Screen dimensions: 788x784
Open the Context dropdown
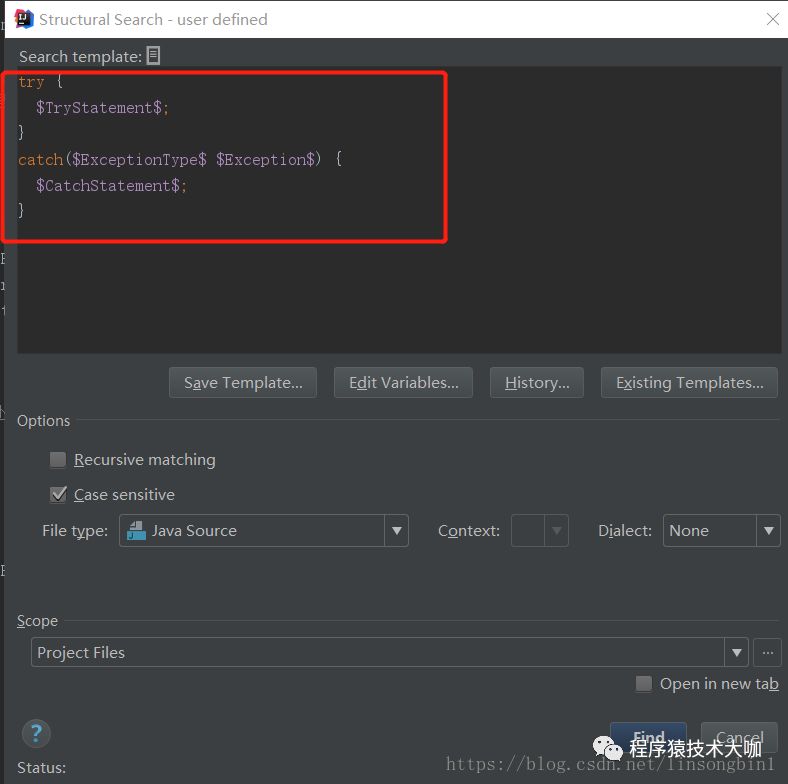pyautogui.click(x=540, y=531)
